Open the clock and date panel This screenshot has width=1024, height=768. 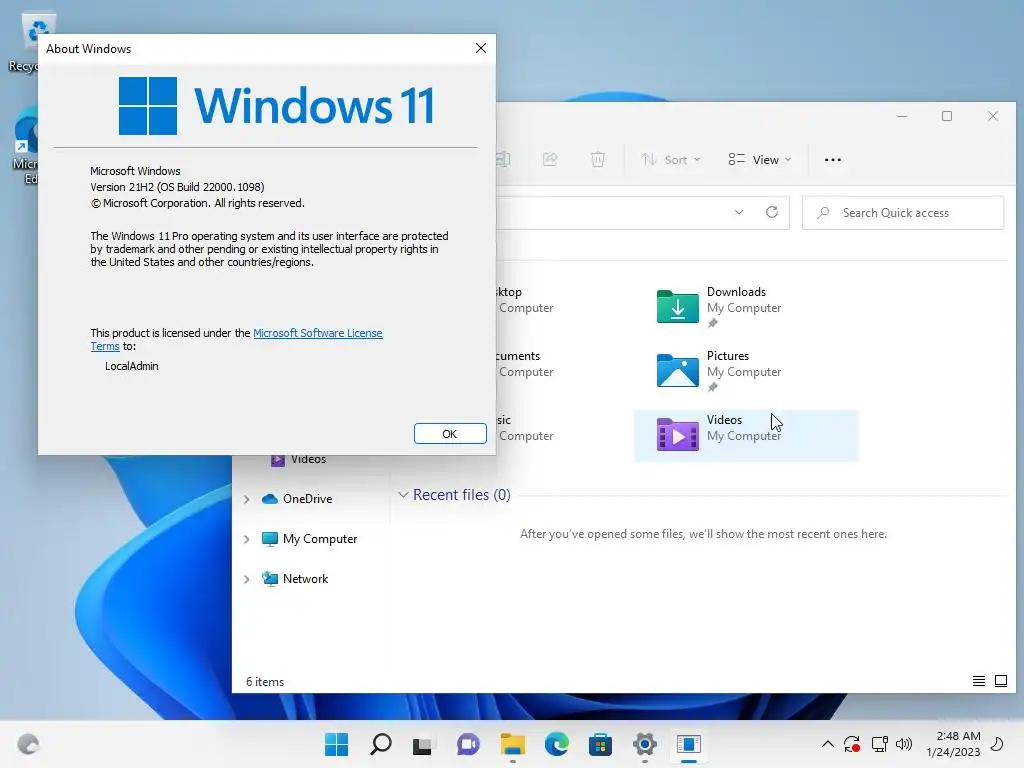953,744
